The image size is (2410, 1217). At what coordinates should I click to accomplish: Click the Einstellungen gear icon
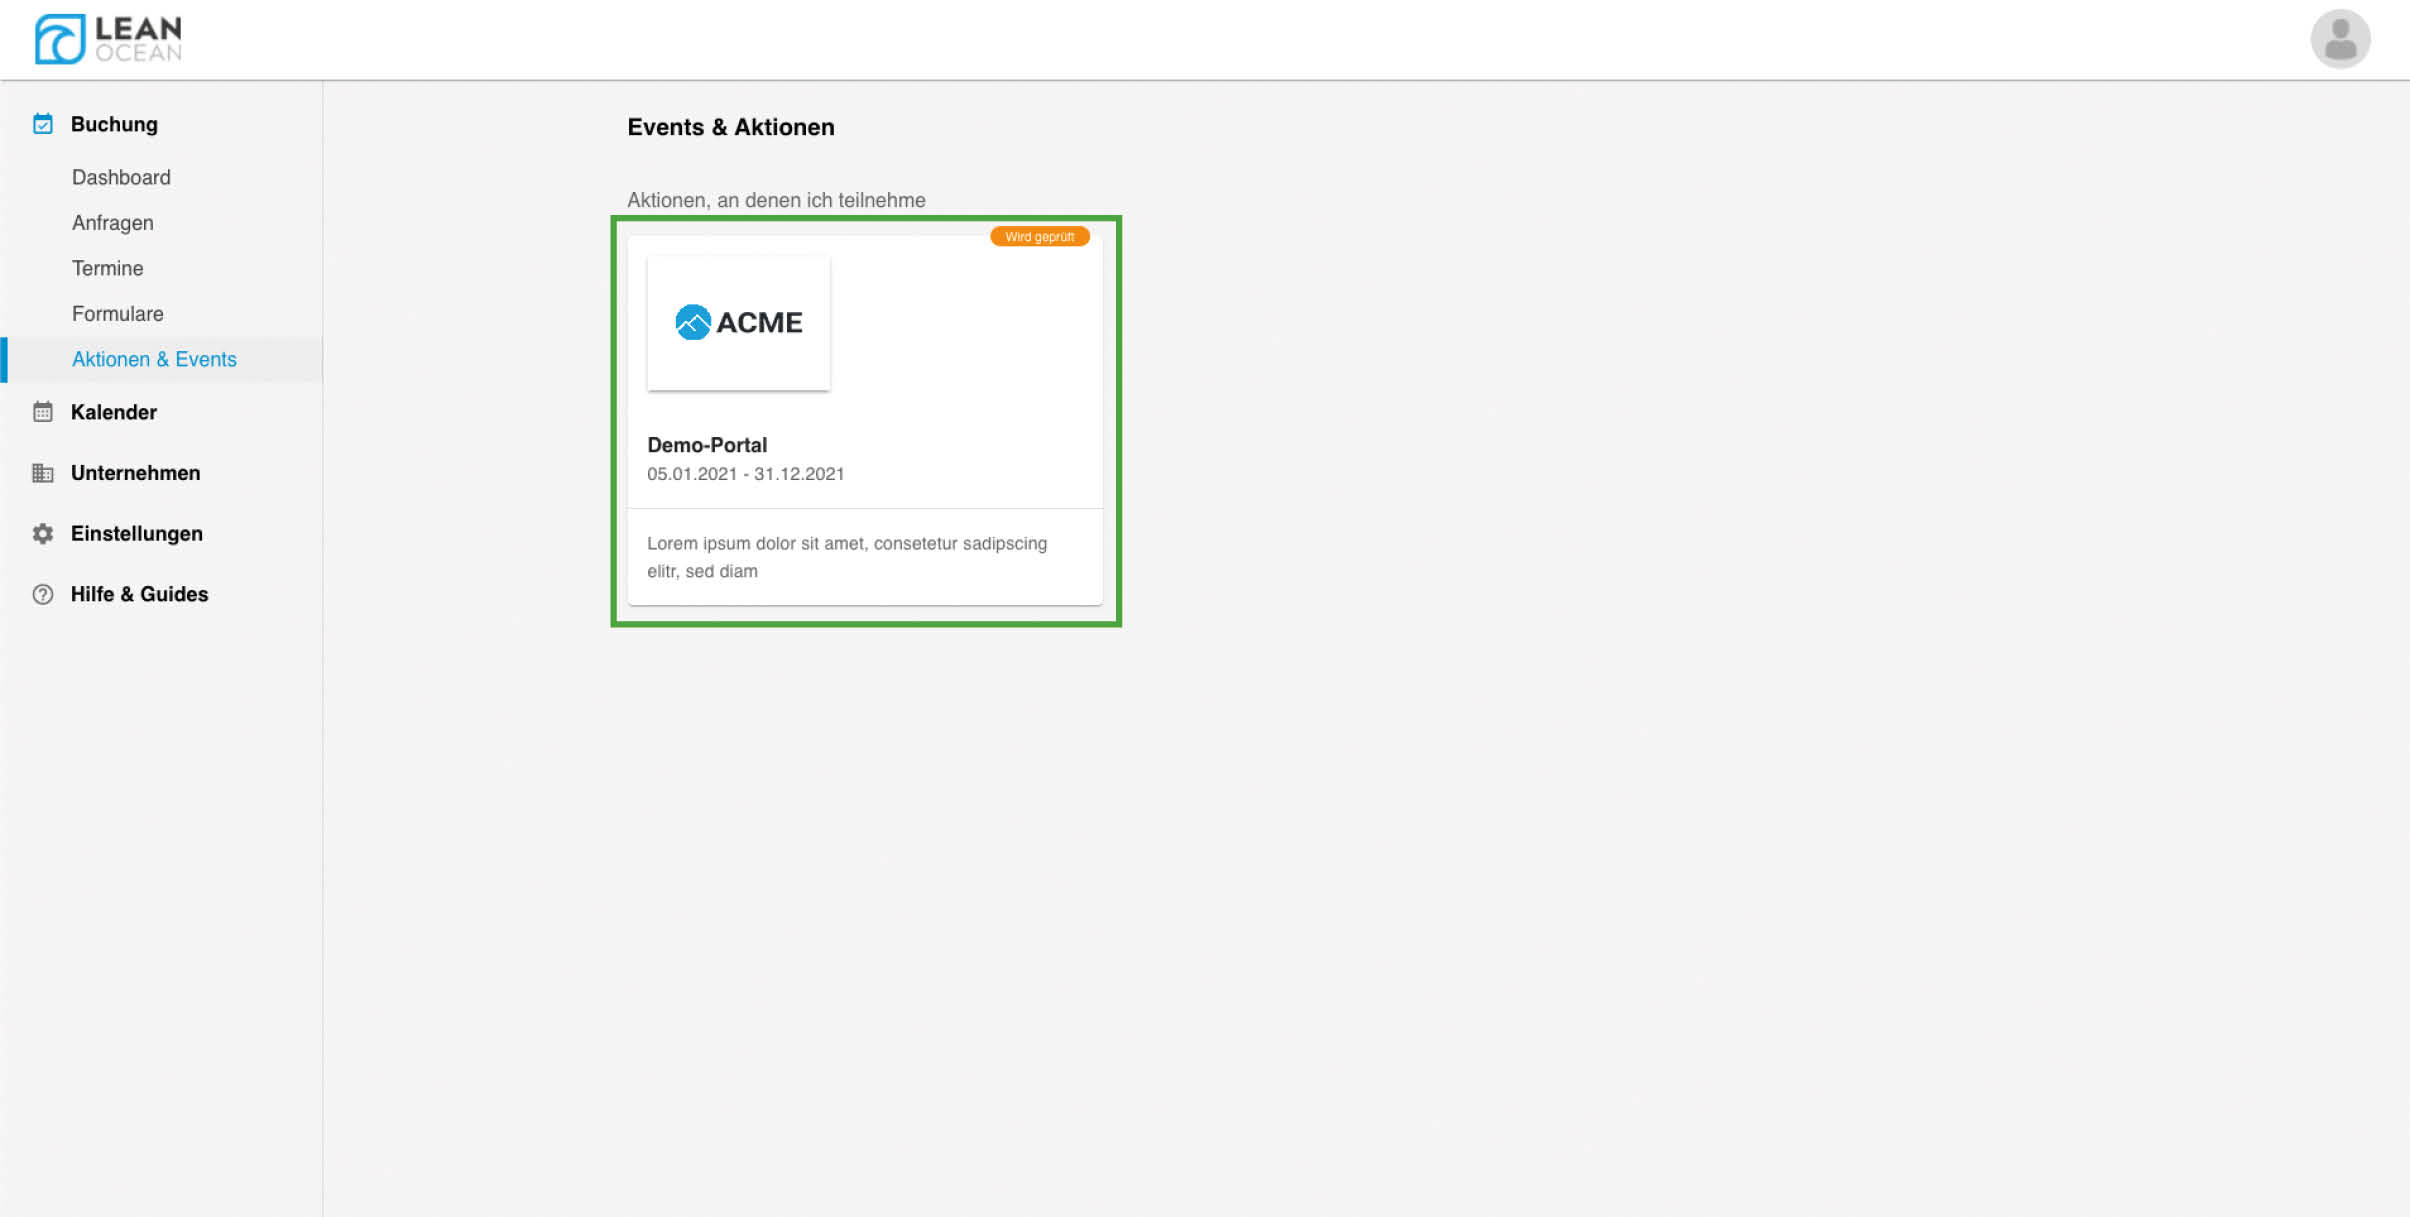(x=43, y=534)
